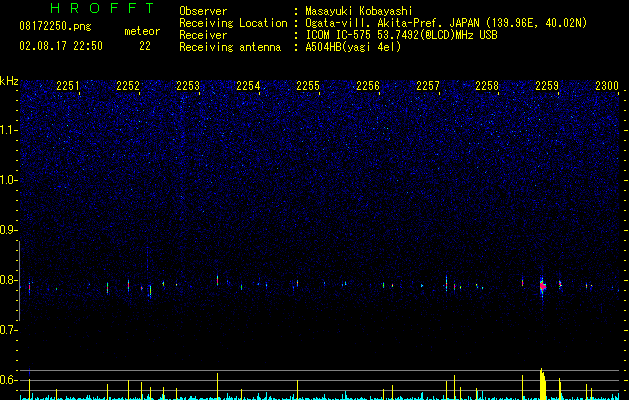Viewport: 629px width, 400px height.
Task: Click the 0.8 kHz axis label
Action: 8,280
